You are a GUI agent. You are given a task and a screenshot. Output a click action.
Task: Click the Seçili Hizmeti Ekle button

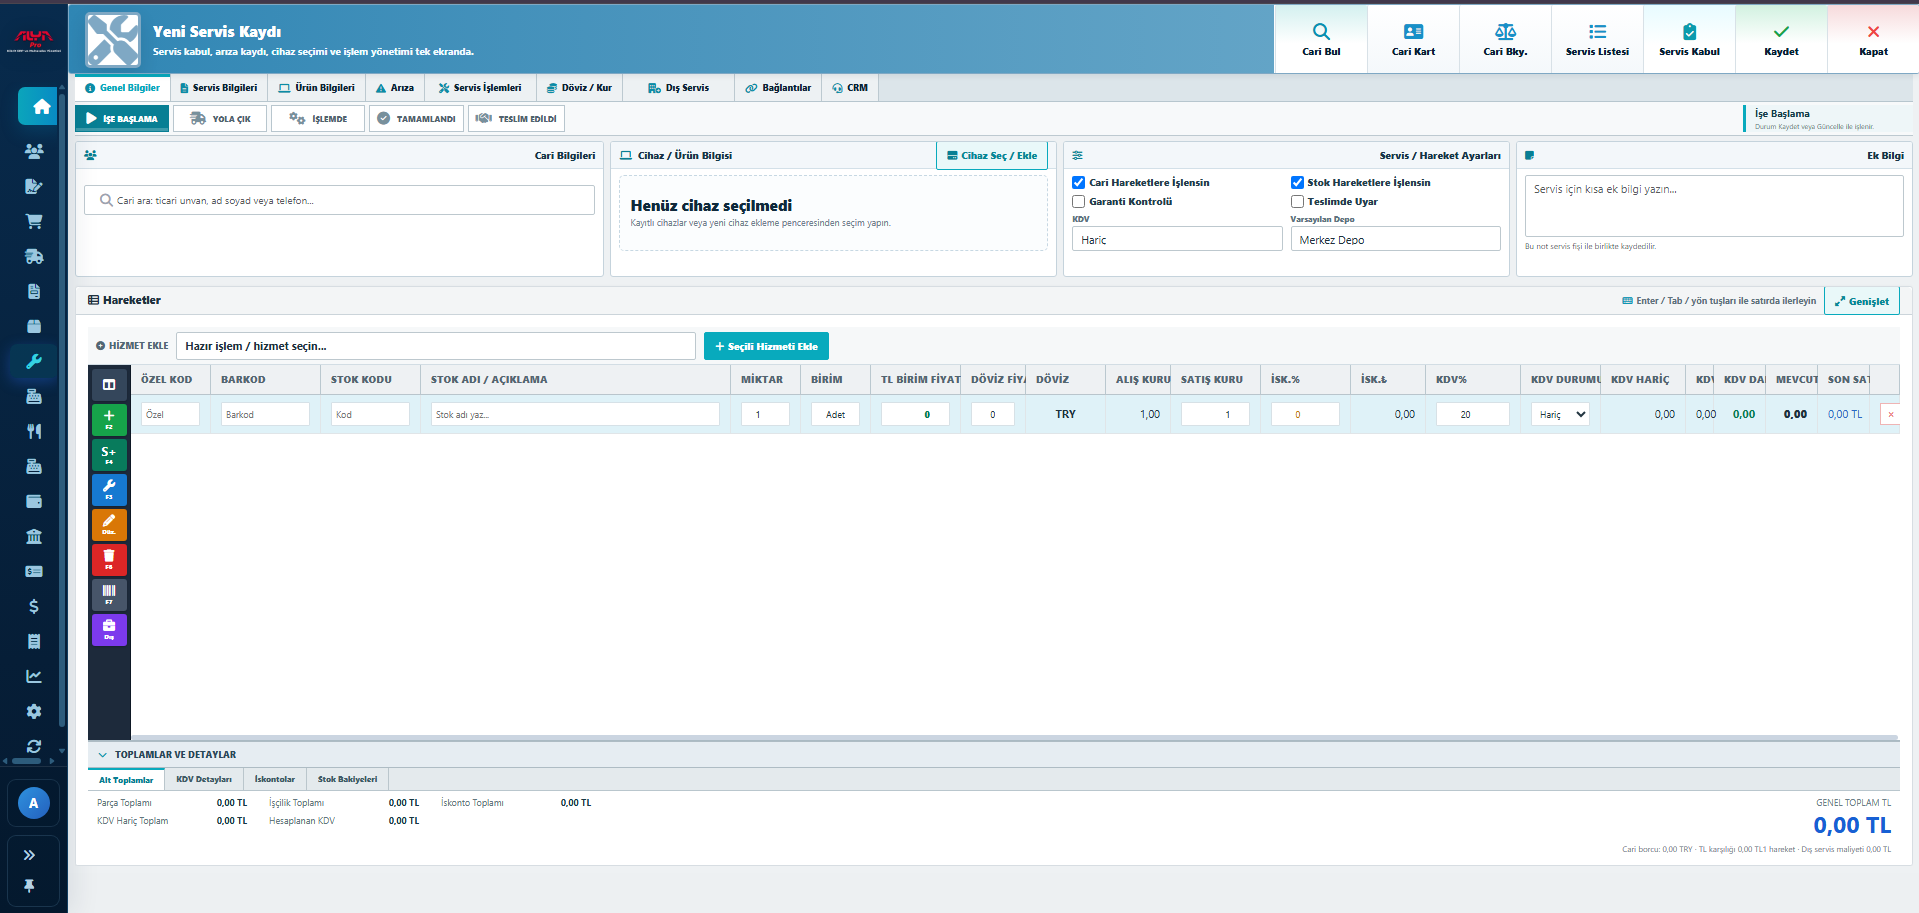point(766,346)
